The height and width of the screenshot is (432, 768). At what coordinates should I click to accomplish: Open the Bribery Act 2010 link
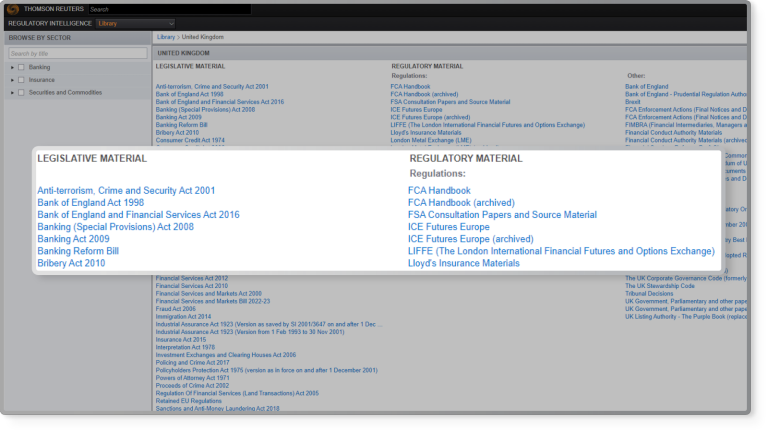point(71,263)
